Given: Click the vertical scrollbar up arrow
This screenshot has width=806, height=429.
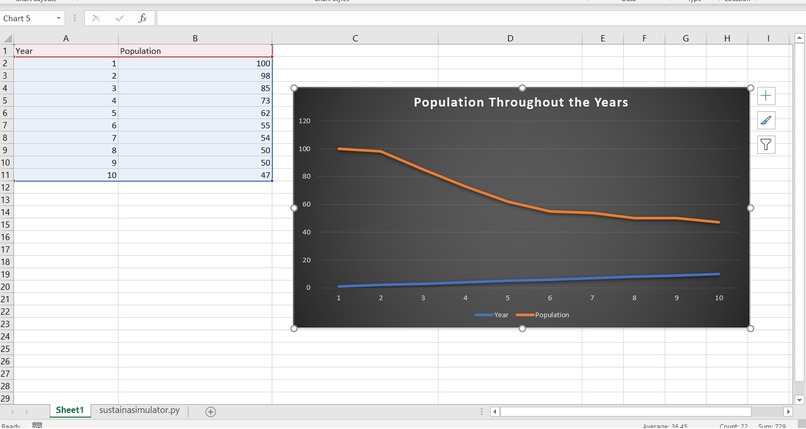Looking at the screenshot, I should (x=799, y=38).
